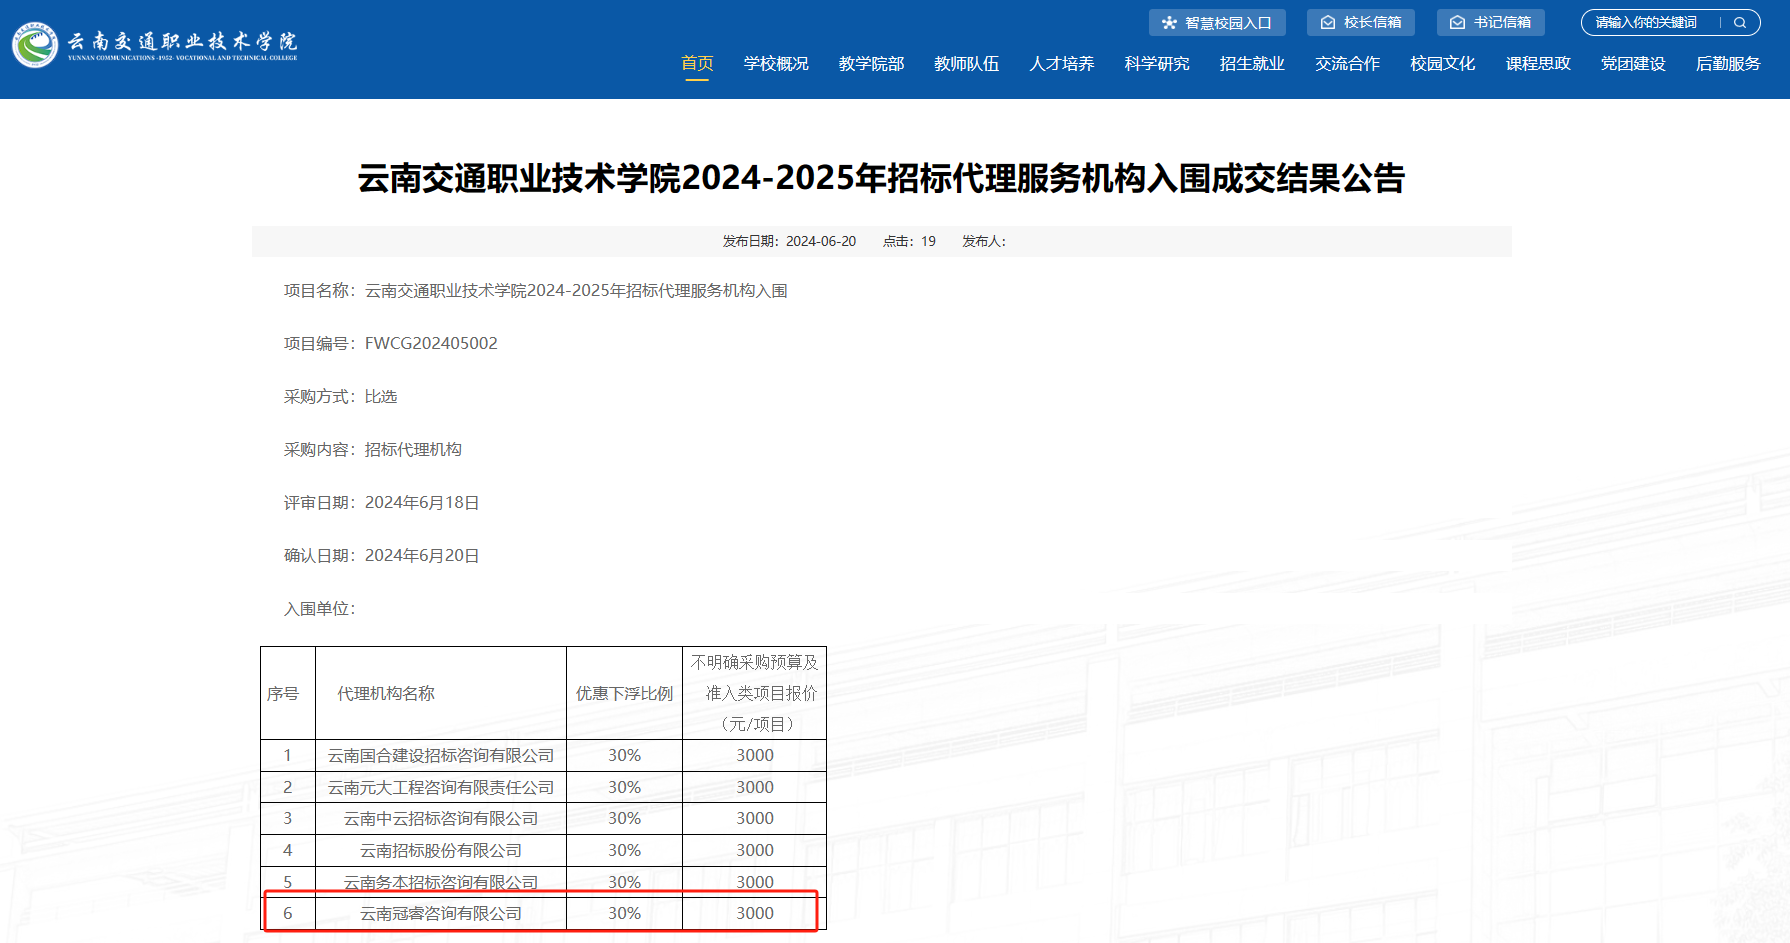Click 3000 in the 云南冠睿咨询 row
This screenshot has height=943, width=1790.
755,914
